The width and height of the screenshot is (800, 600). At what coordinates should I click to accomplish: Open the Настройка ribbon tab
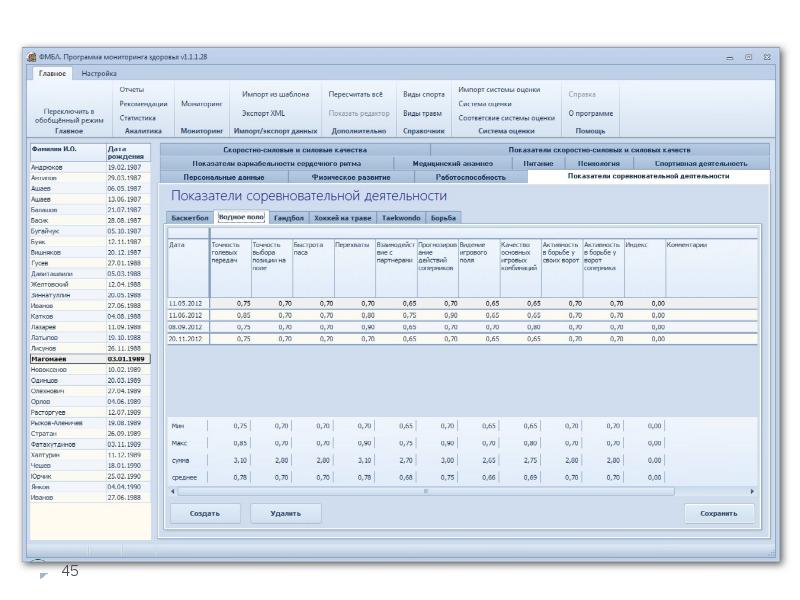(100, 73)
